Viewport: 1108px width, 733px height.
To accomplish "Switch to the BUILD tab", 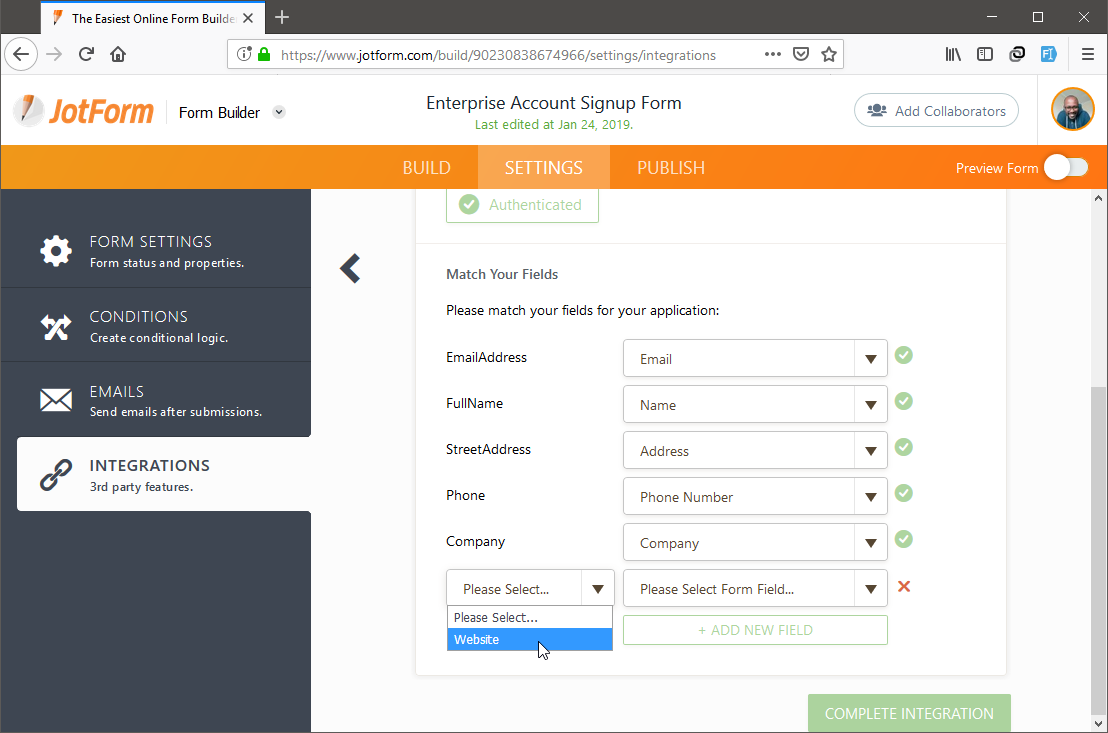I will pyautogui.click(x=426, y=167).
